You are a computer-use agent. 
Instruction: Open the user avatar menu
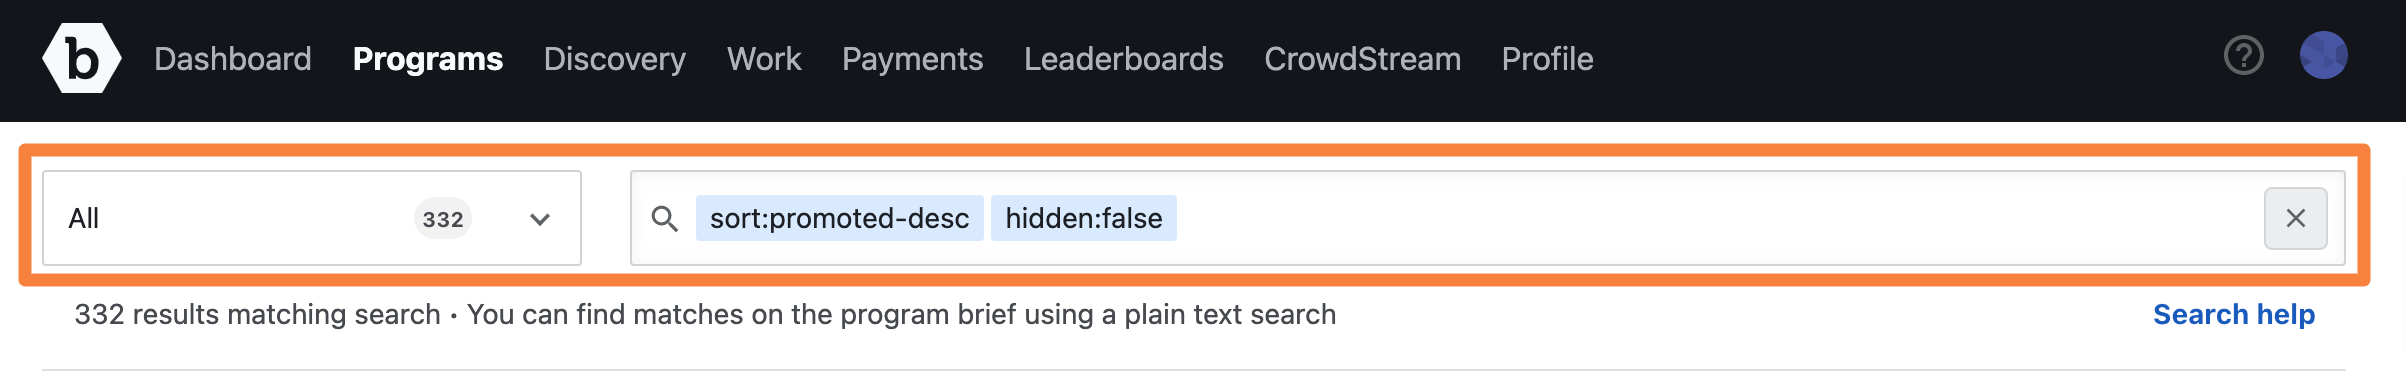coord(2323,56)
